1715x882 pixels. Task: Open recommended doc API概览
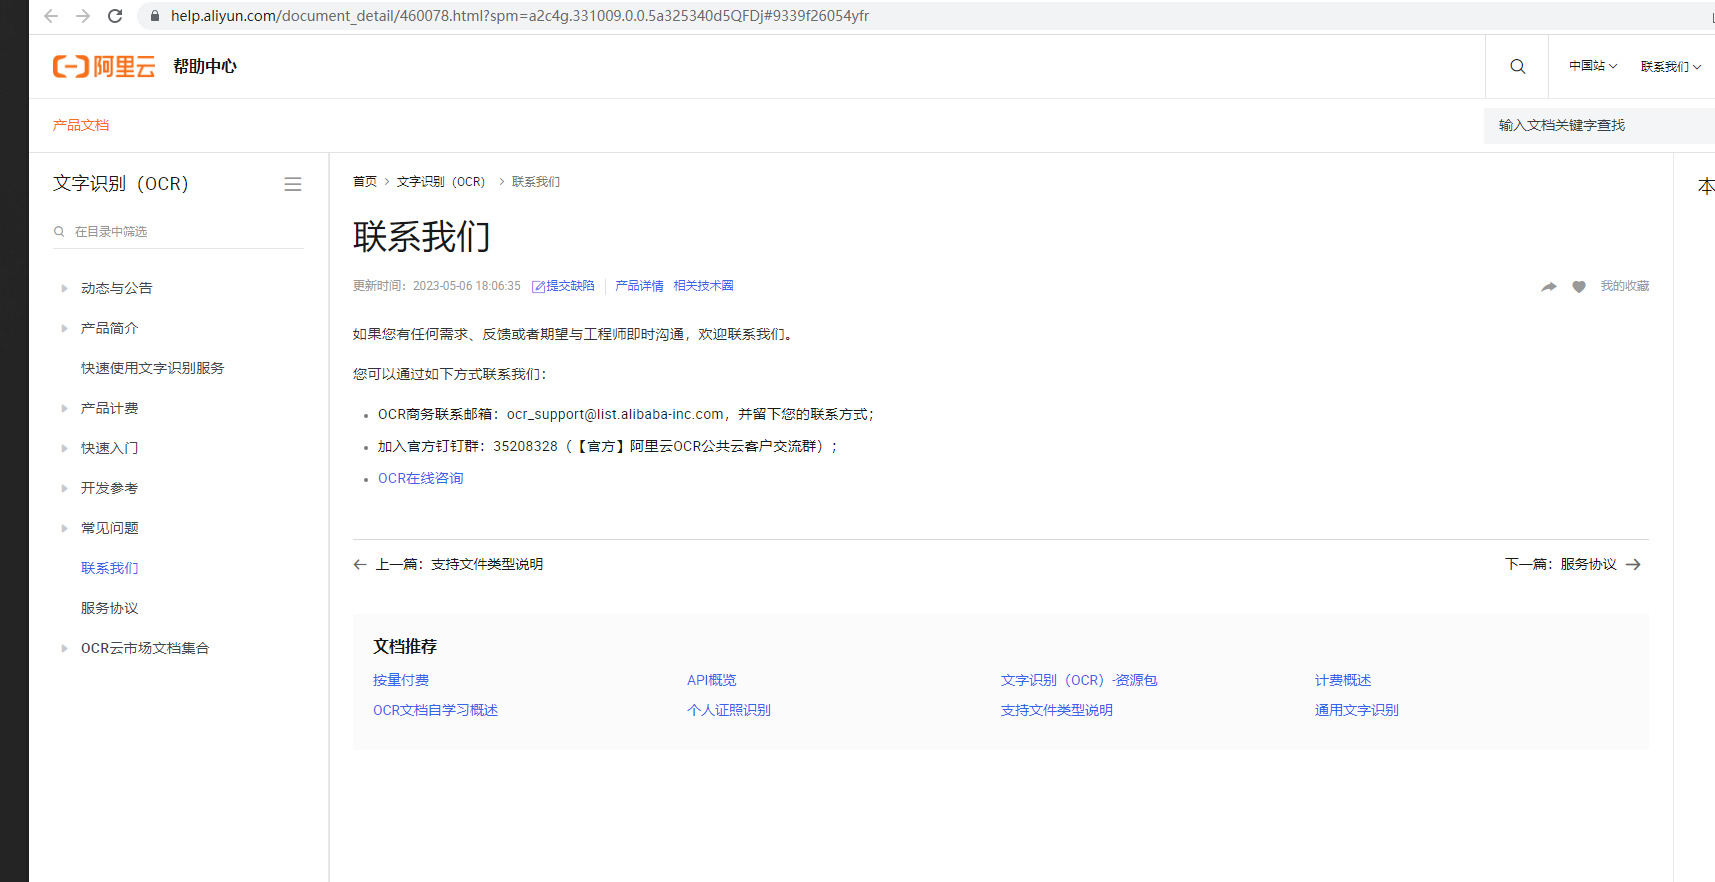[x=712, y=680]
